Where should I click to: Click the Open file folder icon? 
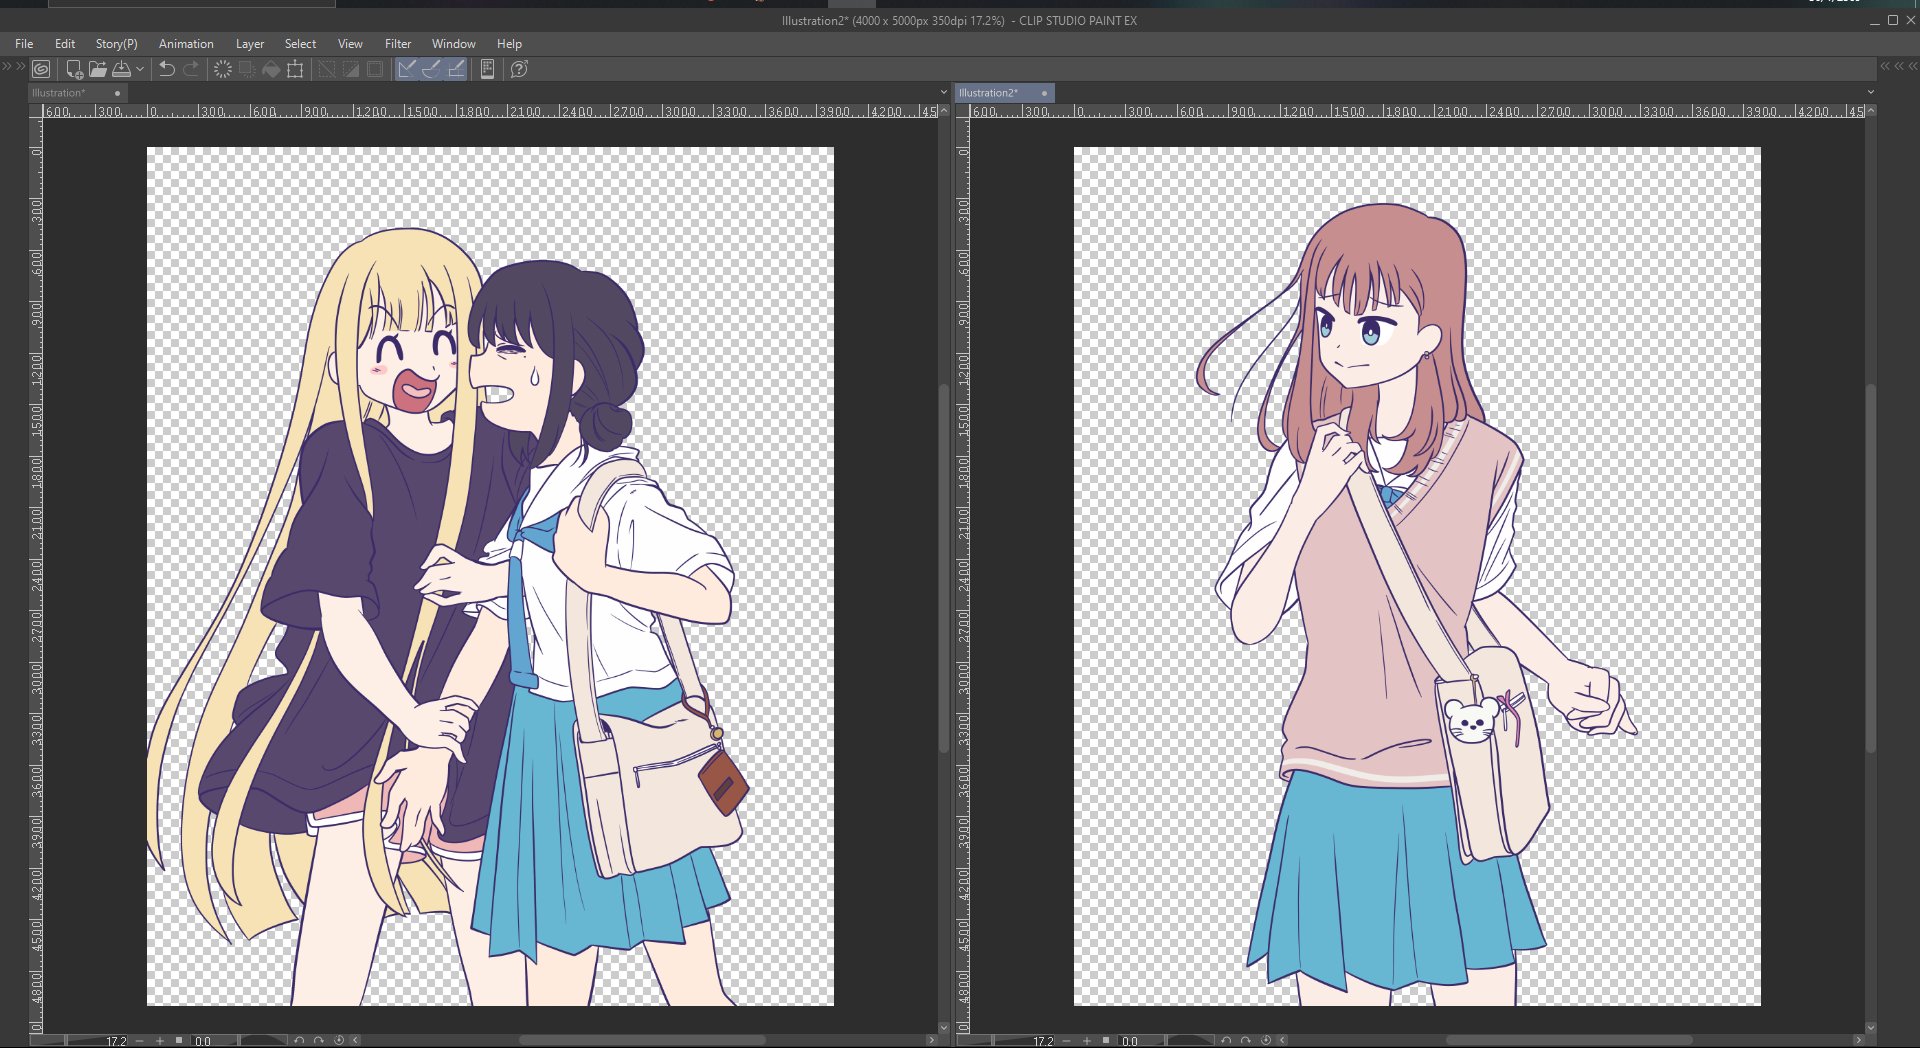coord(97,69)
